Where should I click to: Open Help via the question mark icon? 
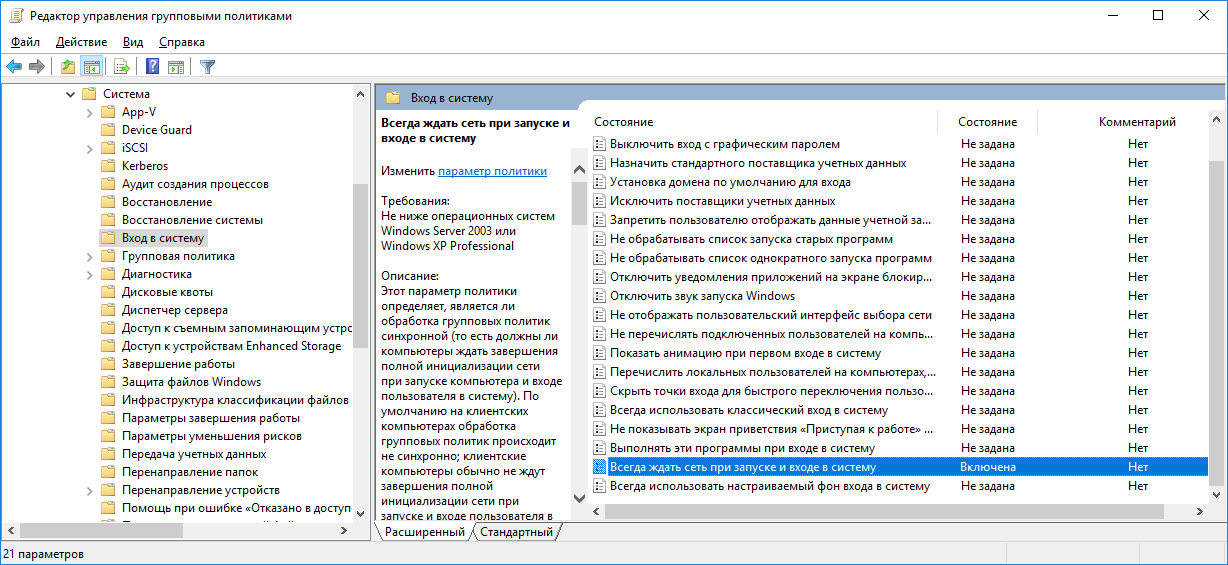(x=152, y=67)
